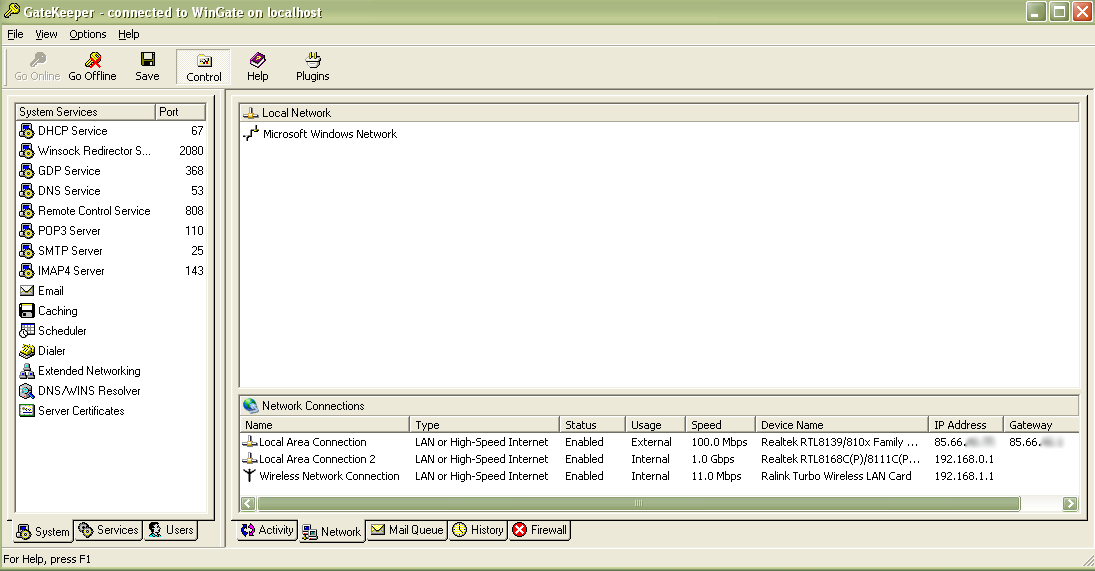Open the Options menu
Screen dimensions: 1095x571
(x=87, y=34)
